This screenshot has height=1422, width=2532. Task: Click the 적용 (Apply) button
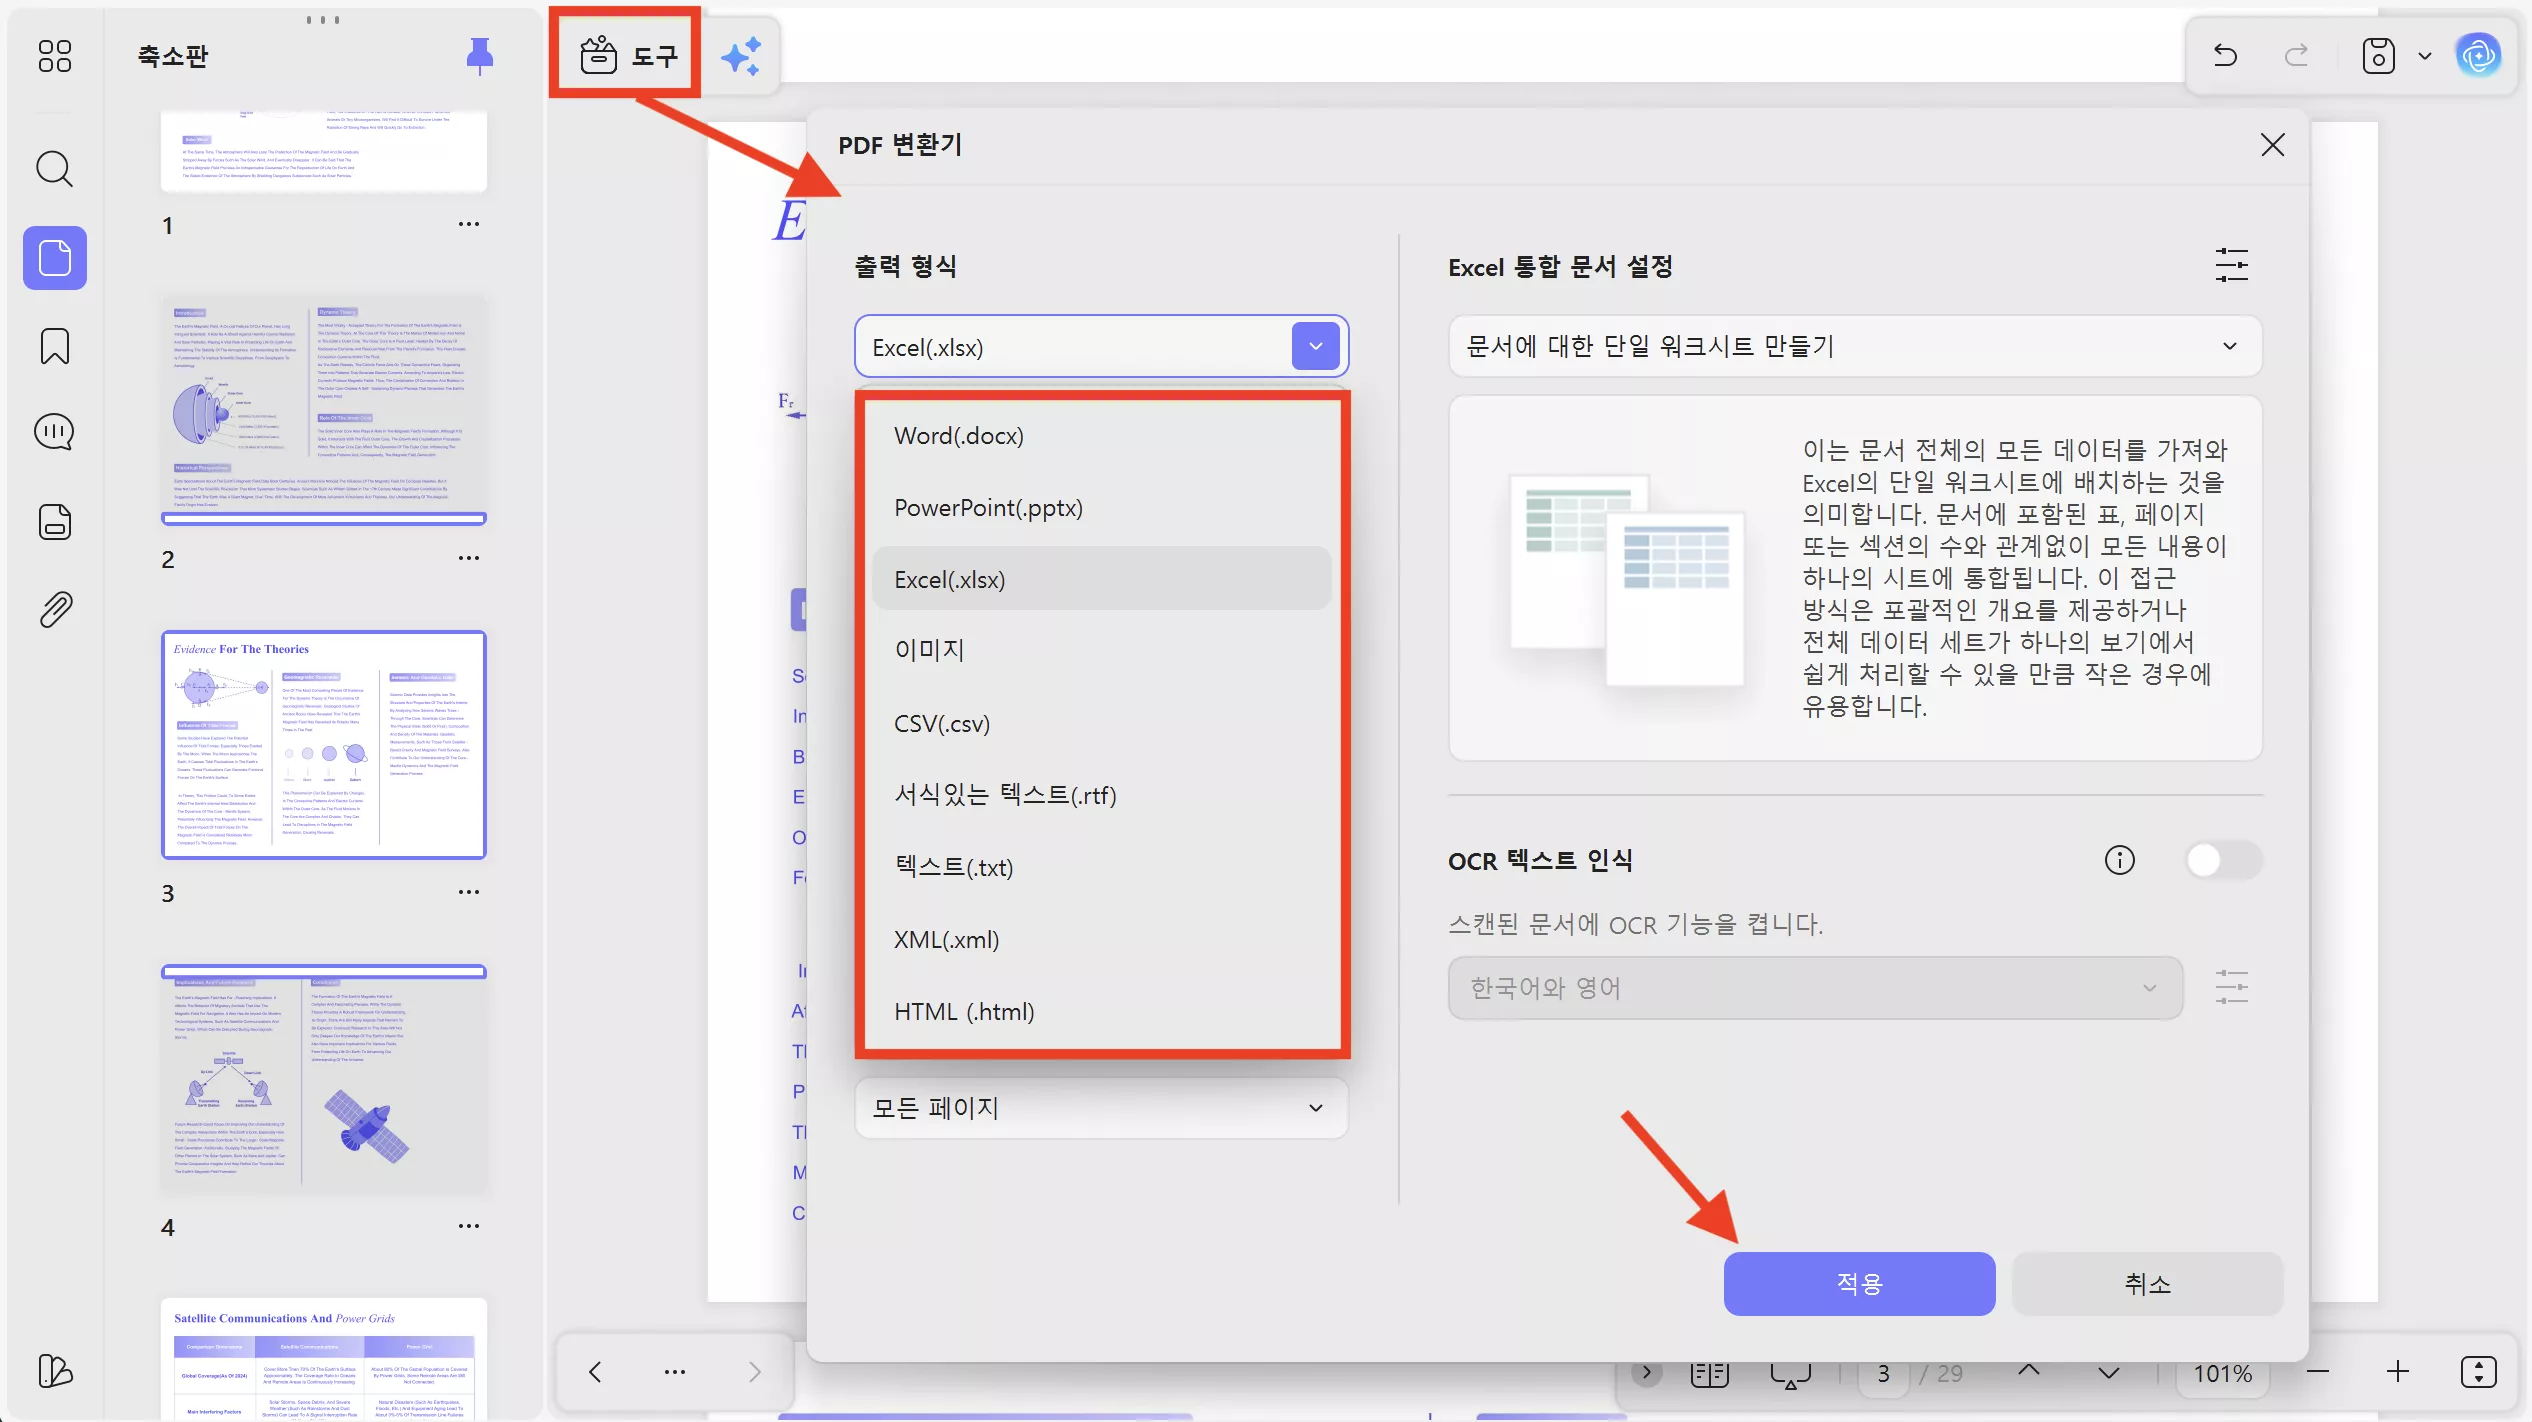(1858, 1284)
